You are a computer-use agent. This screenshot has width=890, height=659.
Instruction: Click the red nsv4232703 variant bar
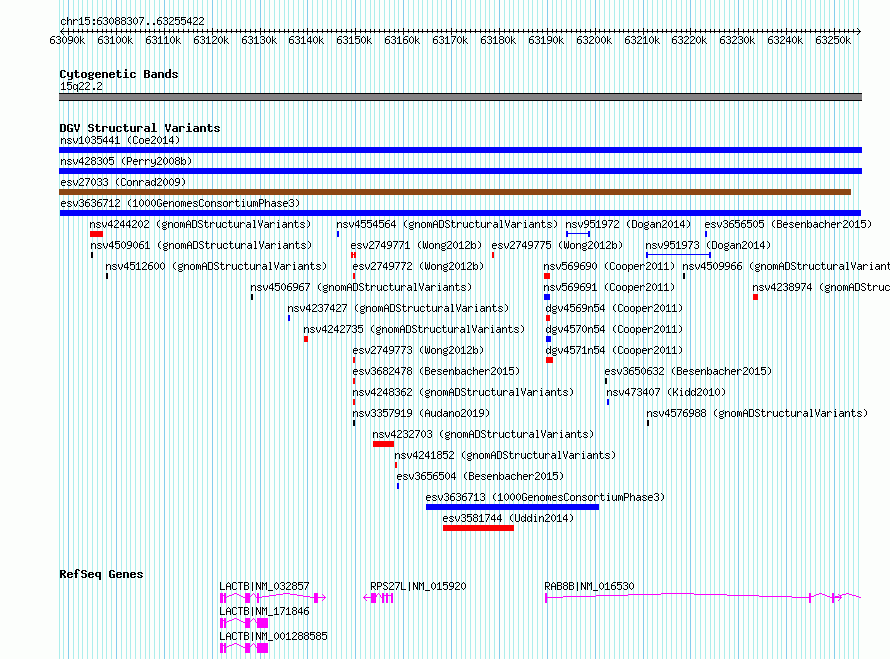pos(383,444)
